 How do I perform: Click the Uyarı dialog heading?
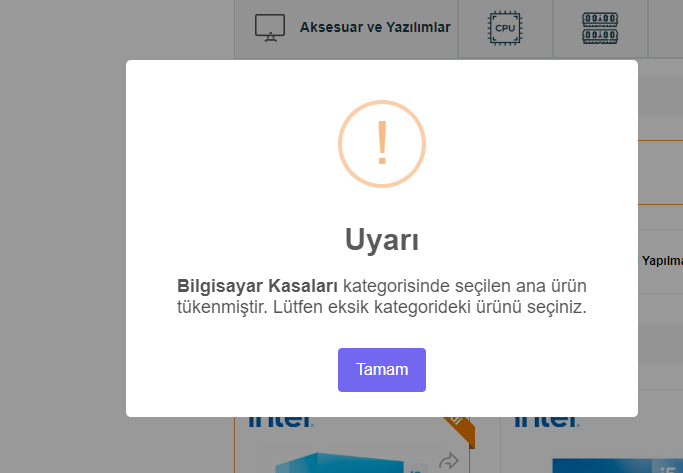382,239
